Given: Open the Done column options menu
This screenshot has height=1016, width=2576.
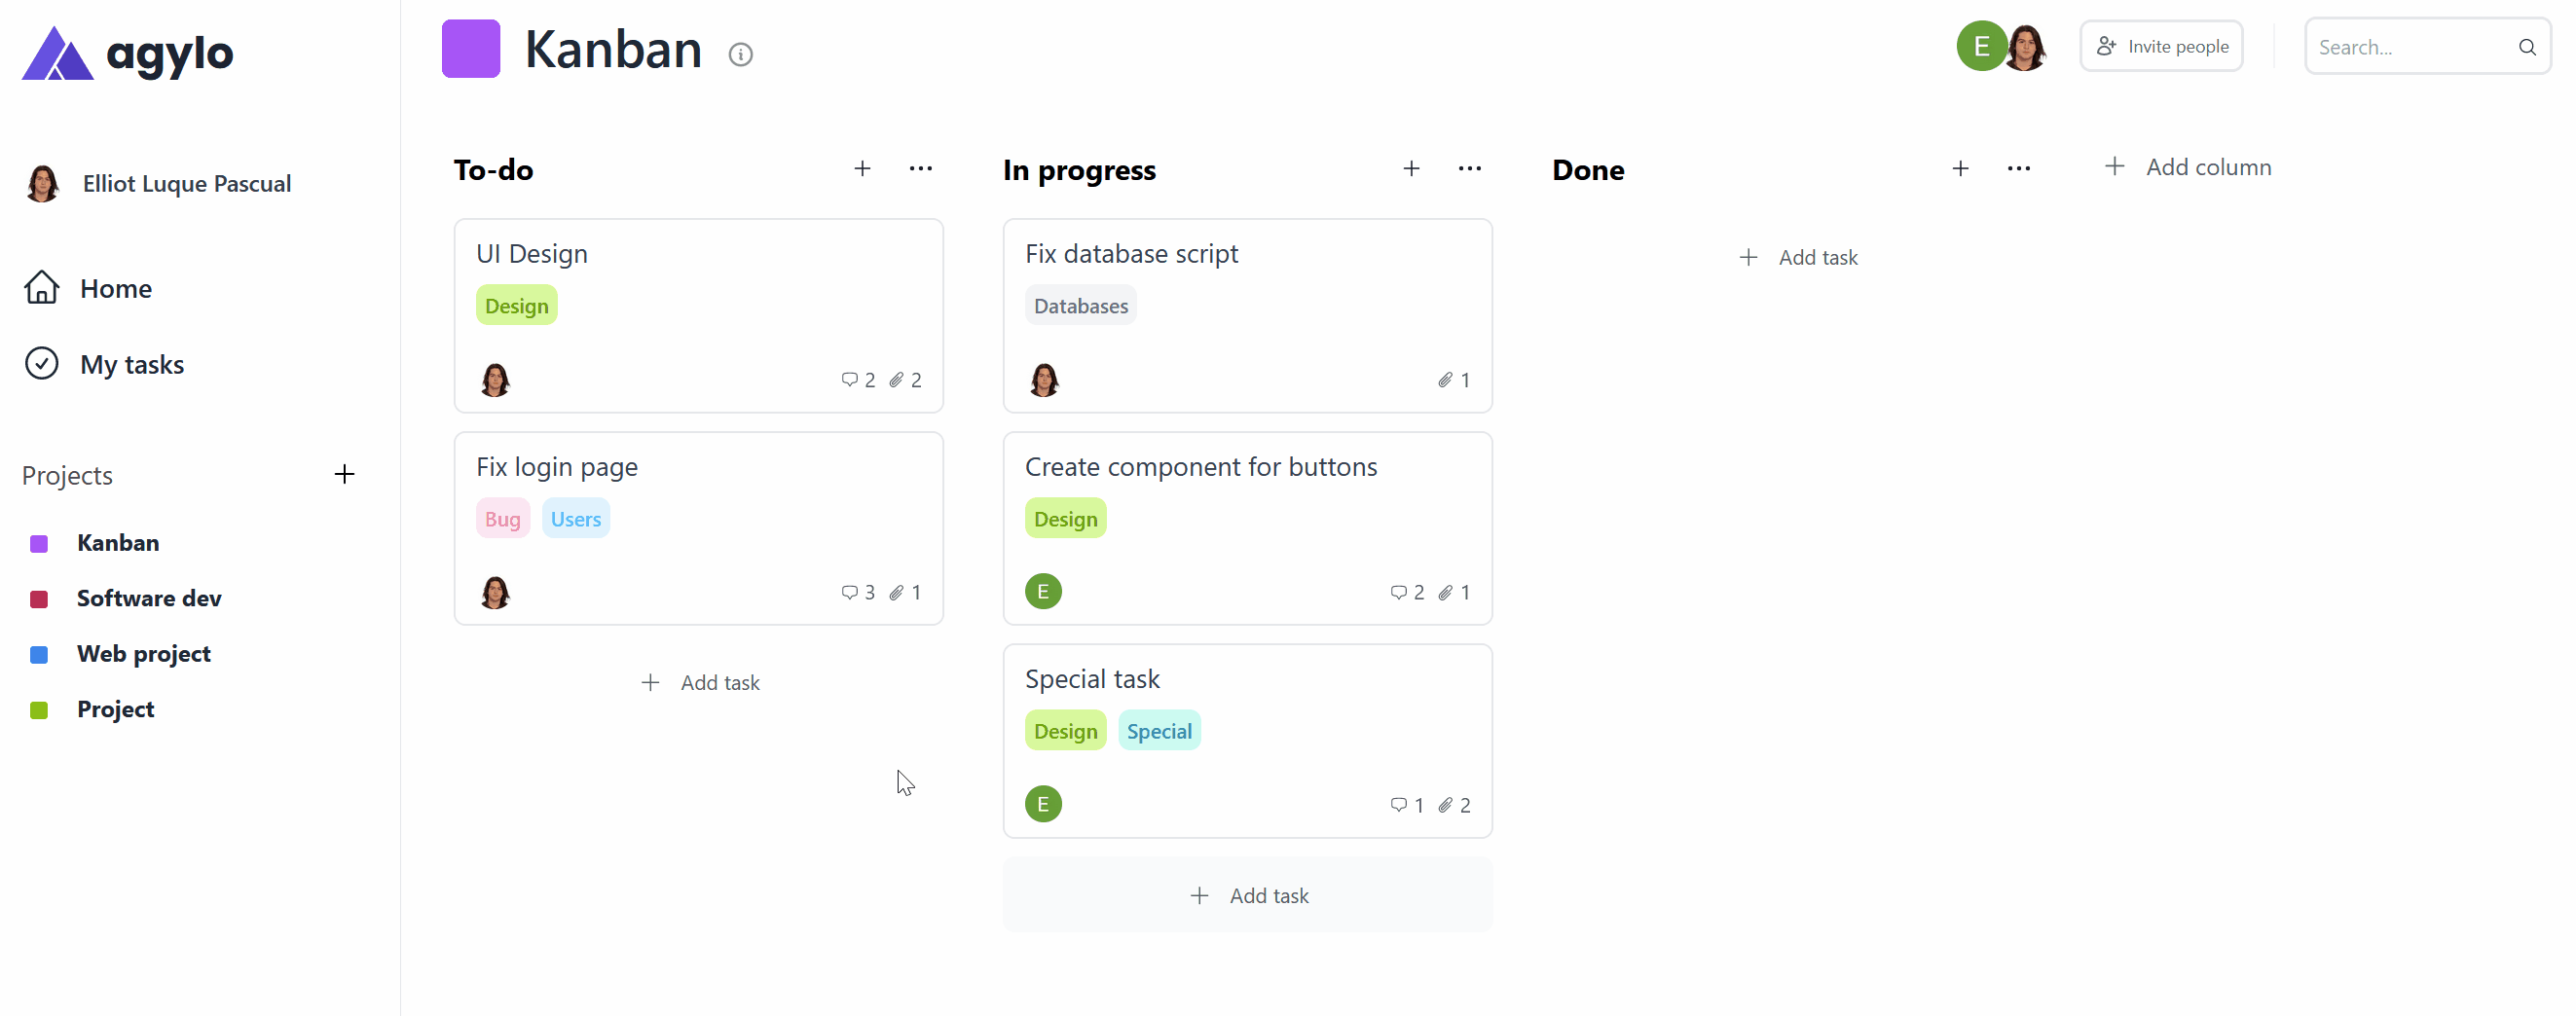Looking at the screenshot, I should 2018,169.
